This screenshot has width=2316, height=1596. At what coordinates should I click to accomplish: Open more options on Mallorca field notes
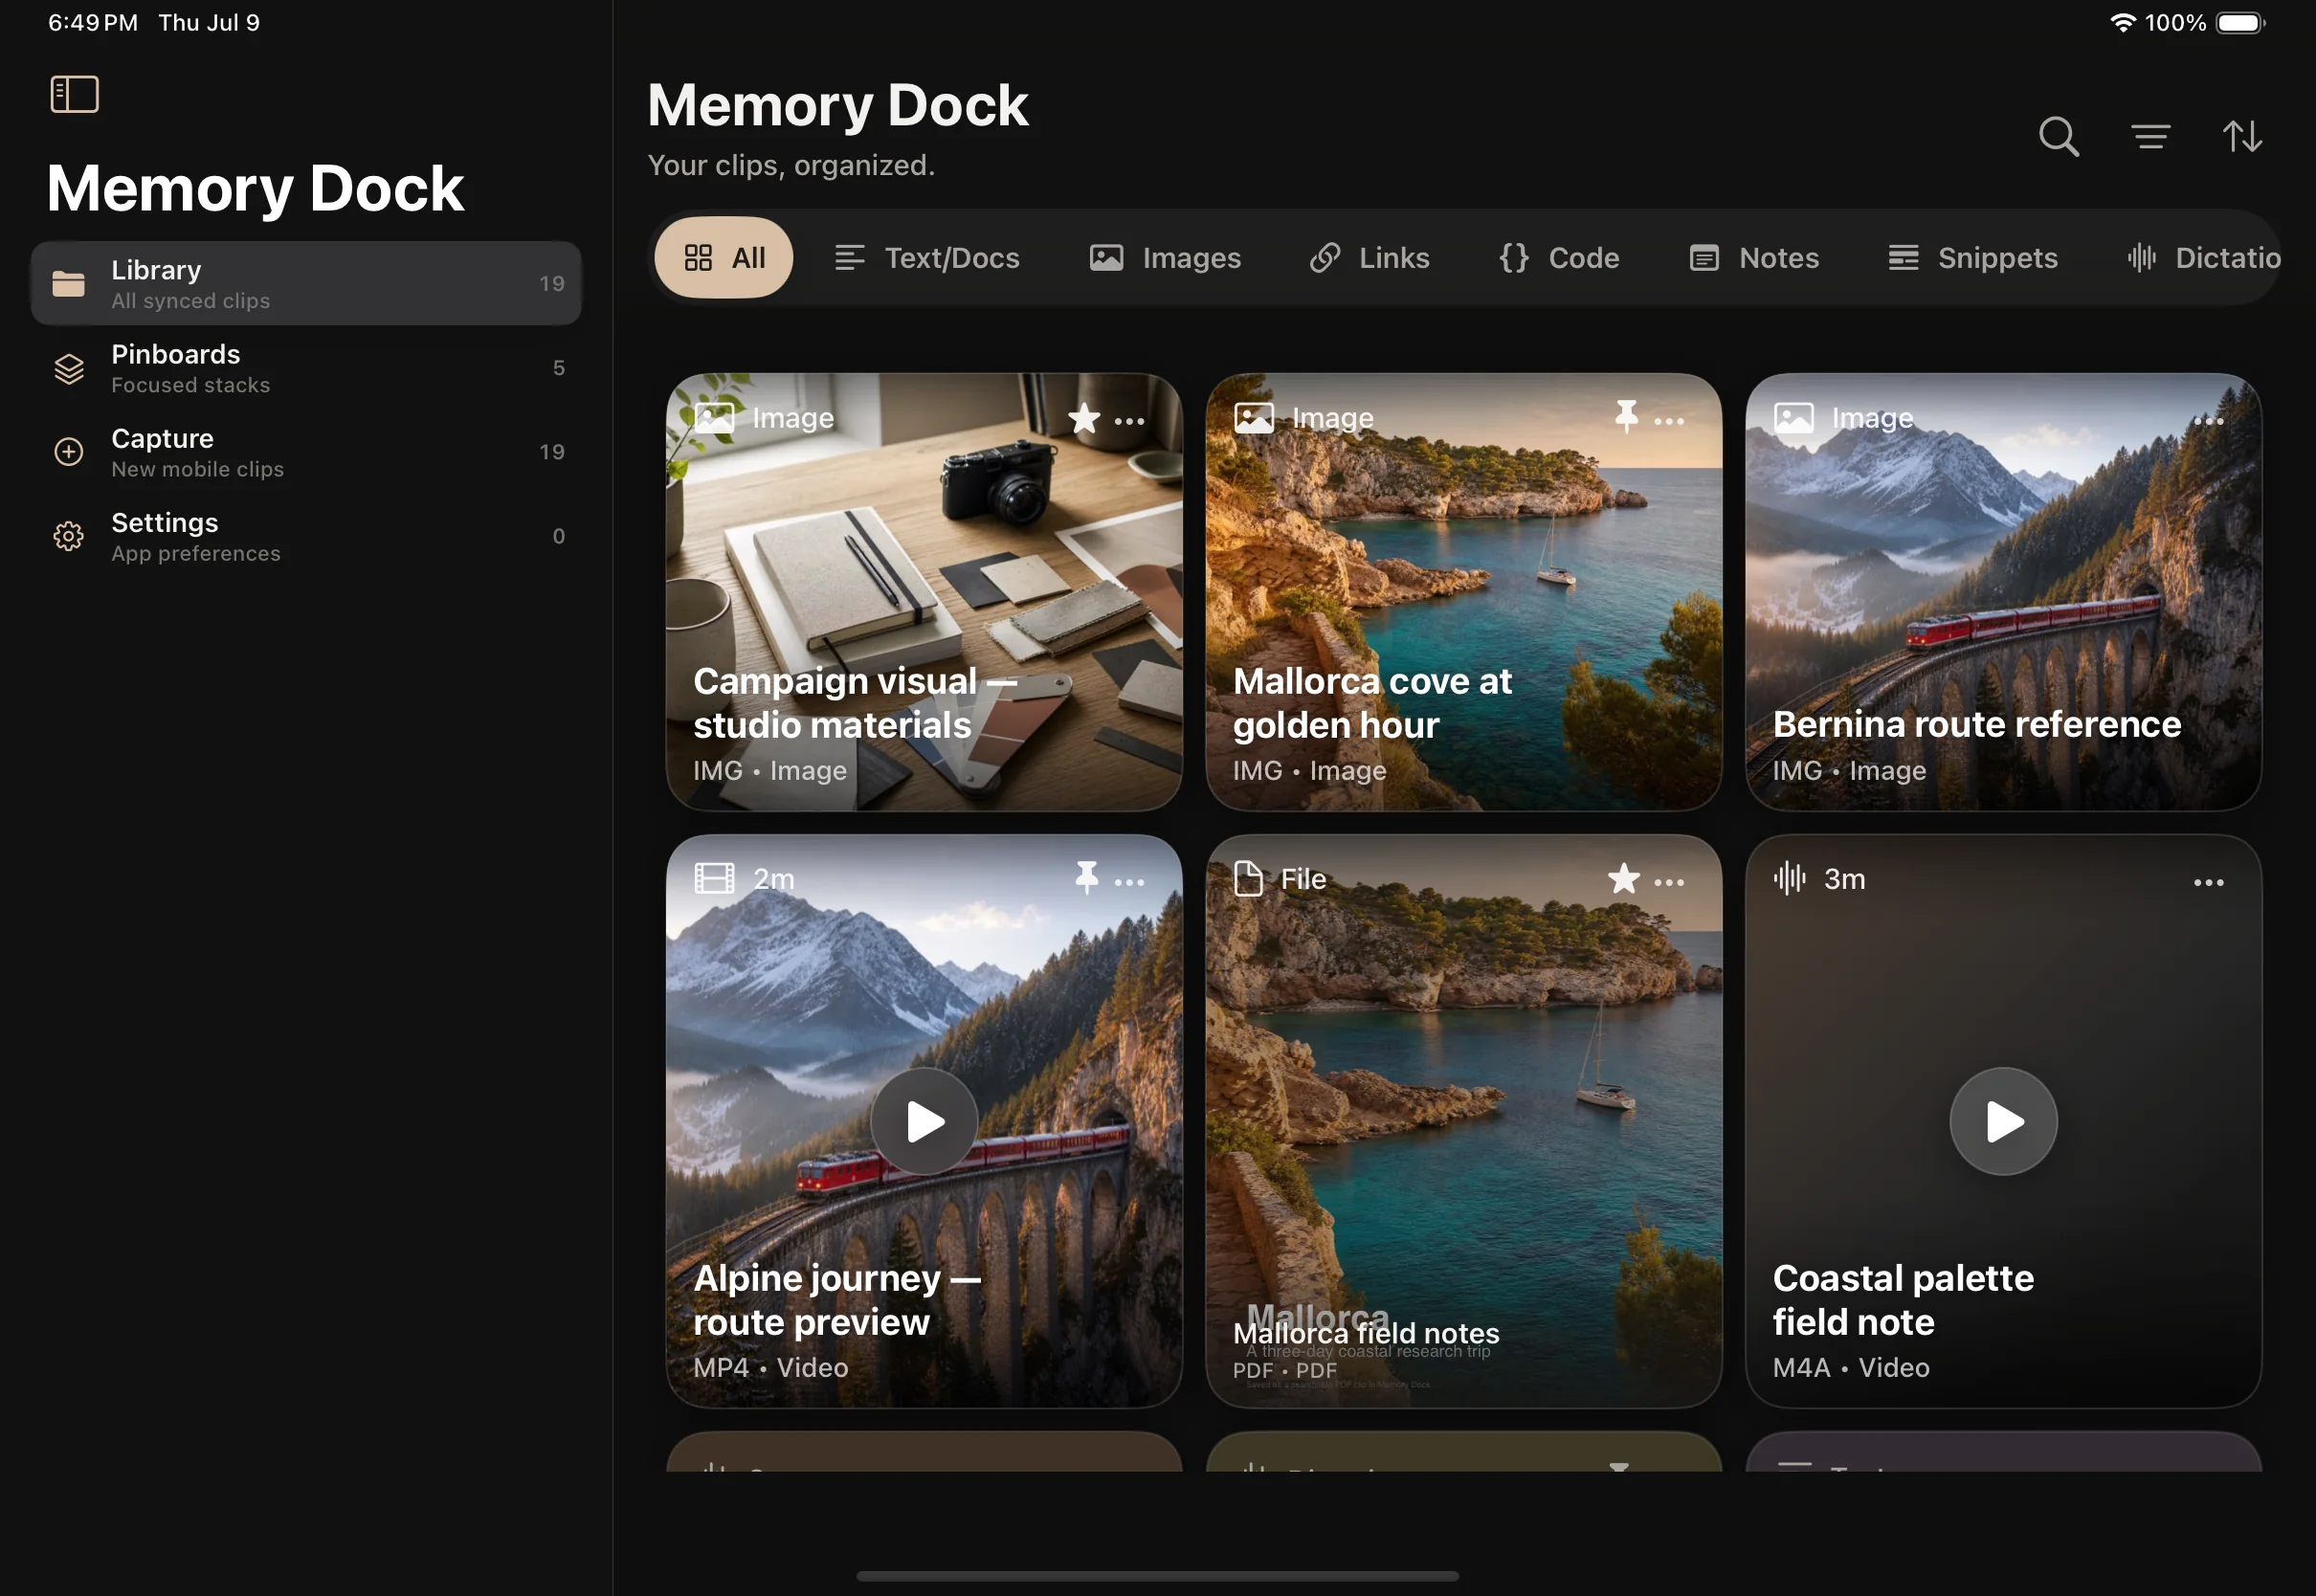coord(1669,882)
